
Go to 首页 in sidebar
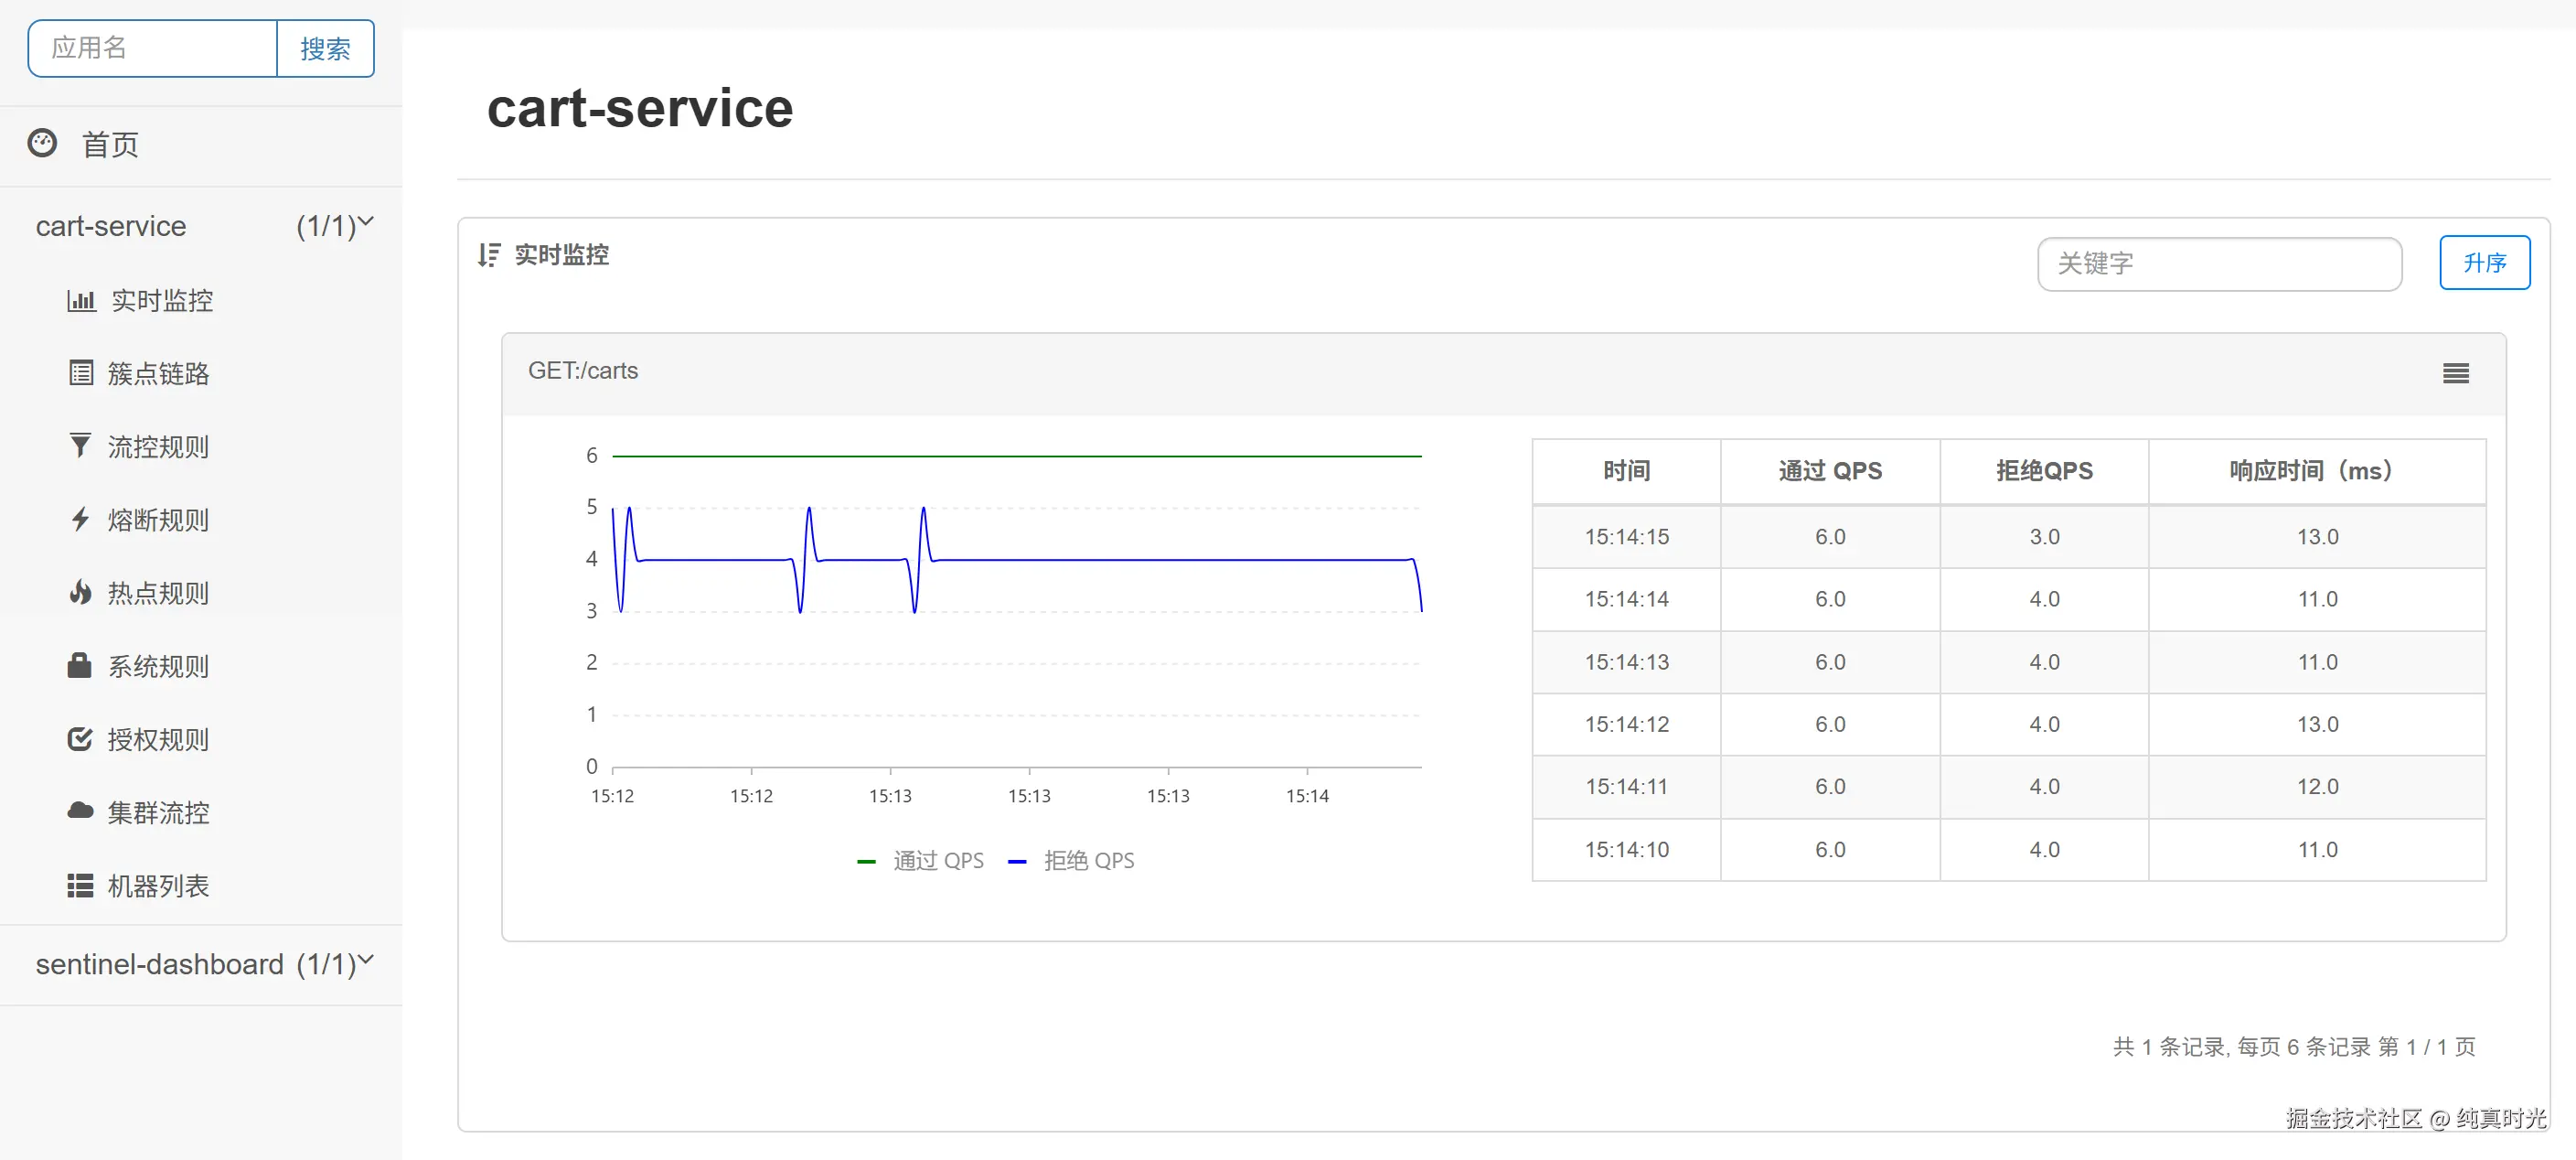pos(110,145)
